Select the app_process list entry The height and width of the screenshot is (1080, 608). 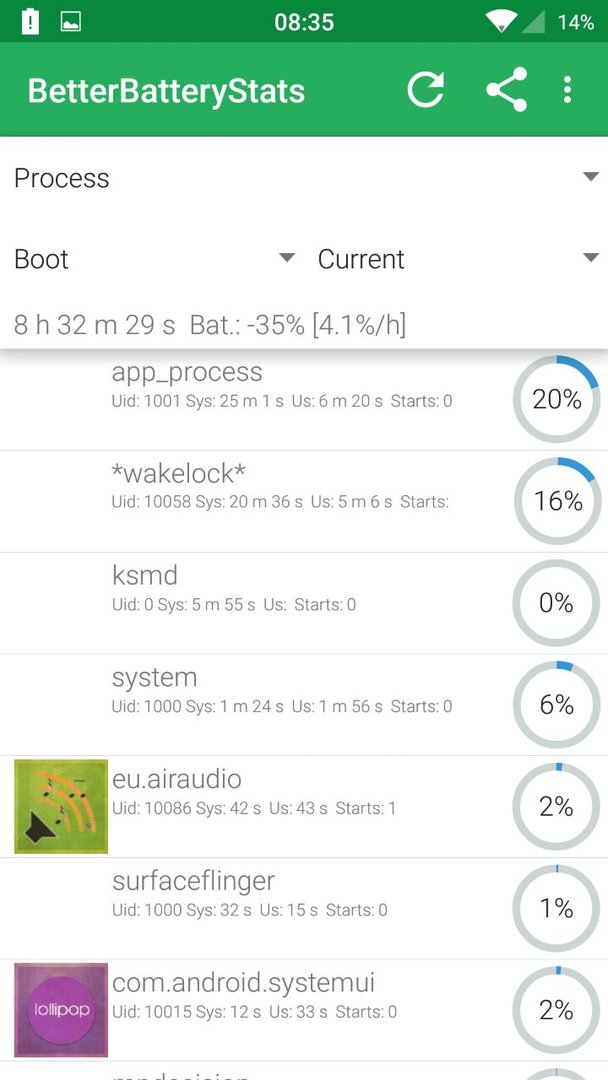pos(304,399)
